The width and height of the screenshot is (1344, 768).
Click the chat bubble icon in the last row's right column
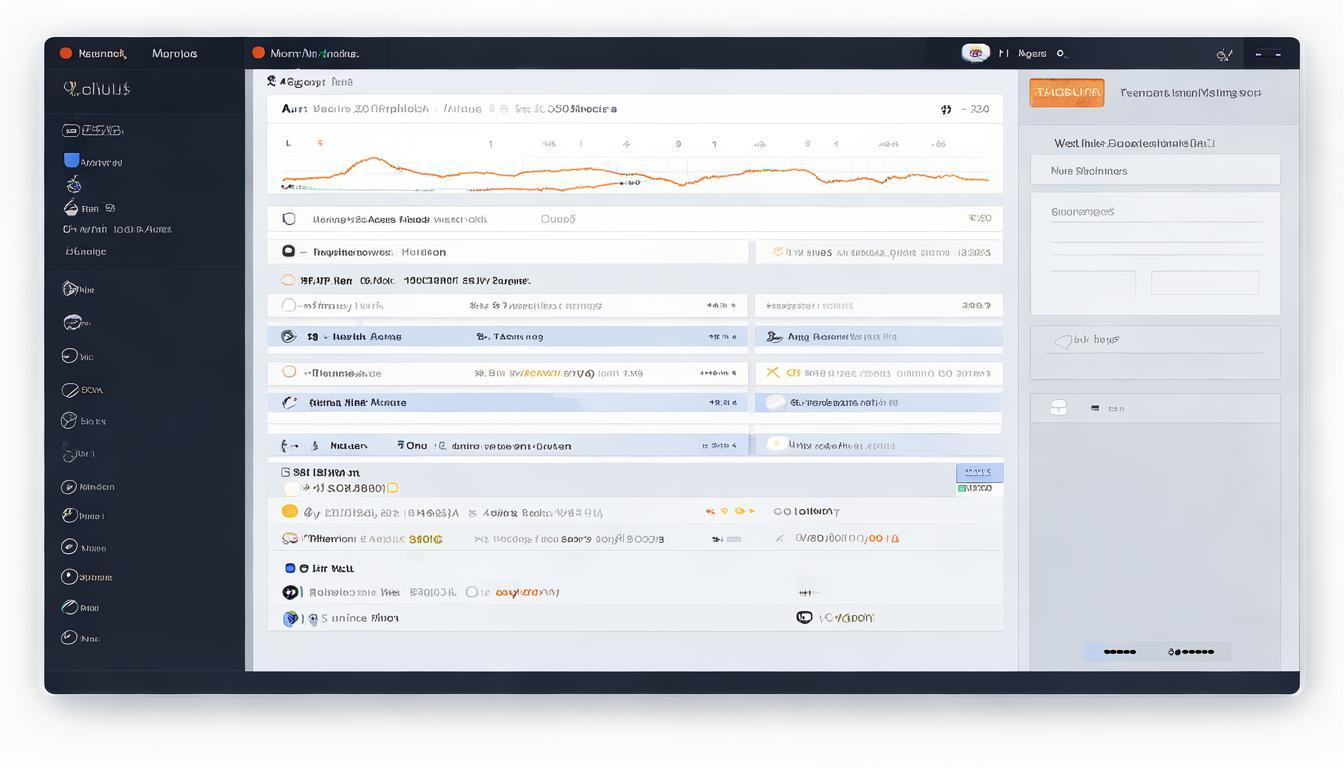[x=804, y=618]
